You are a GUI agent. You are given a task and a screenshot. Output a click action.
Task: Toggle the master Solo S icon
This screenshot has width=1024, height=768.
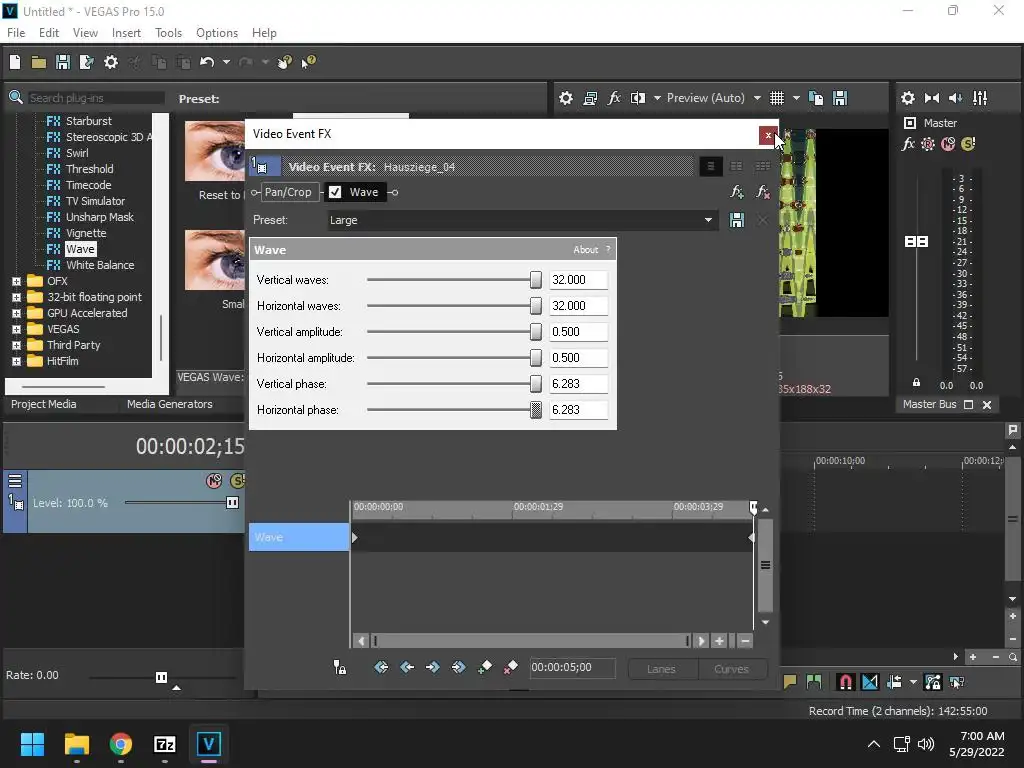pos(968,144)
